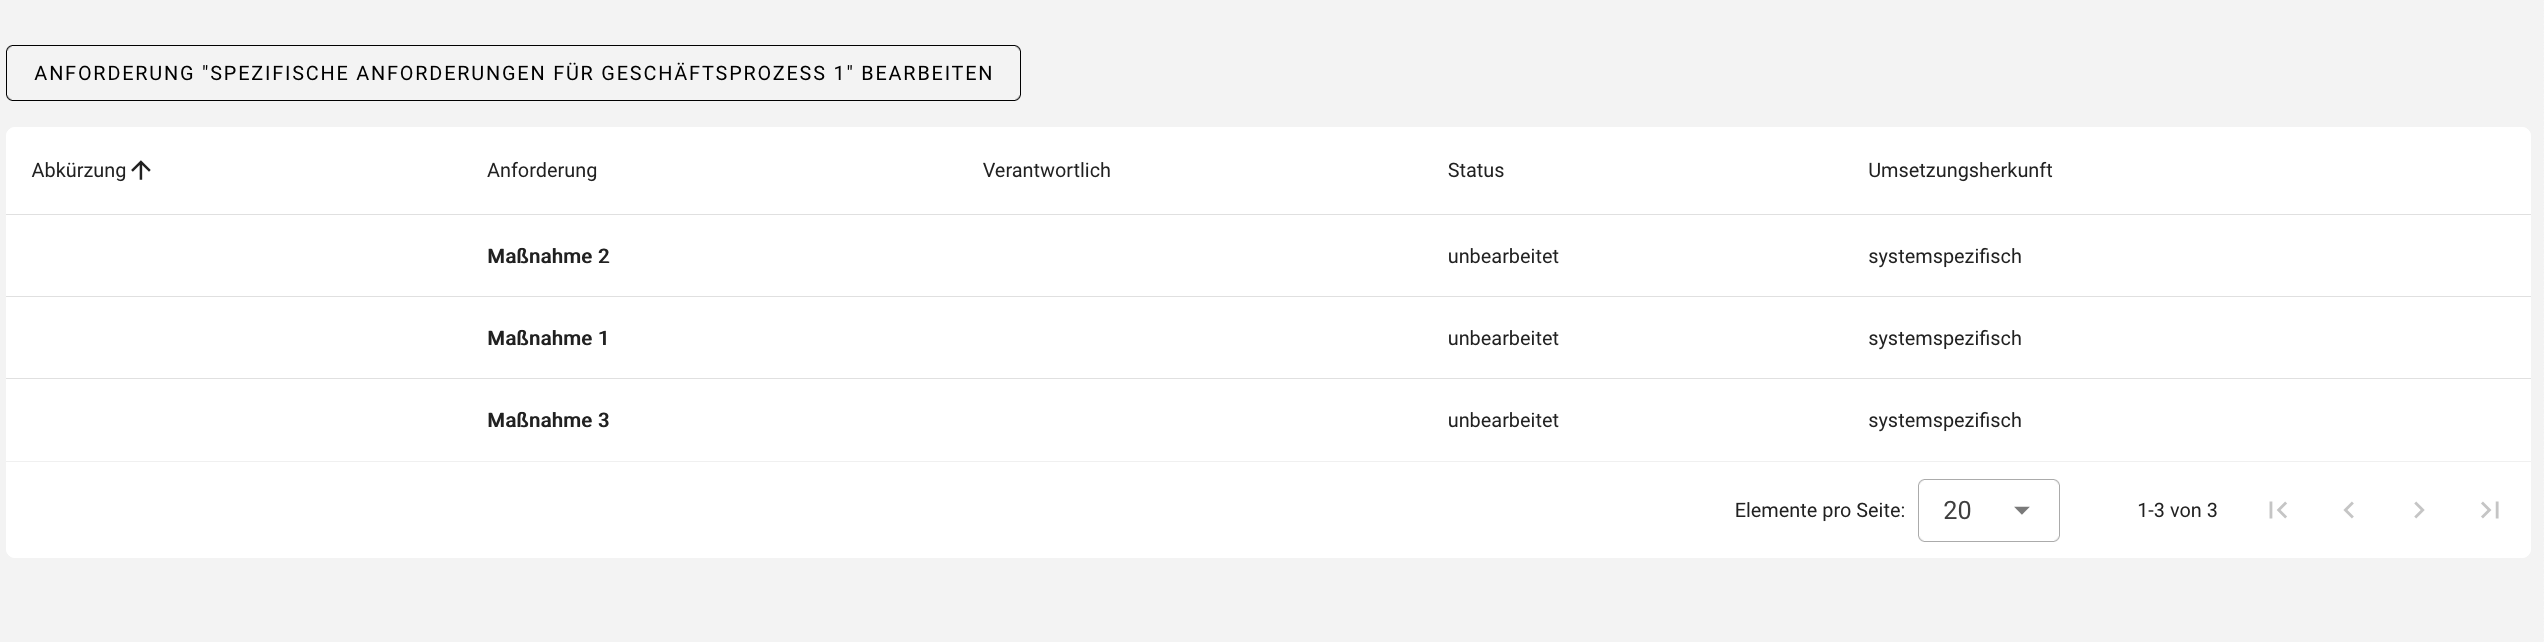Go to first page pagination icon
The width and height of the screenshot is (2544, 642).
(2278, 510)
